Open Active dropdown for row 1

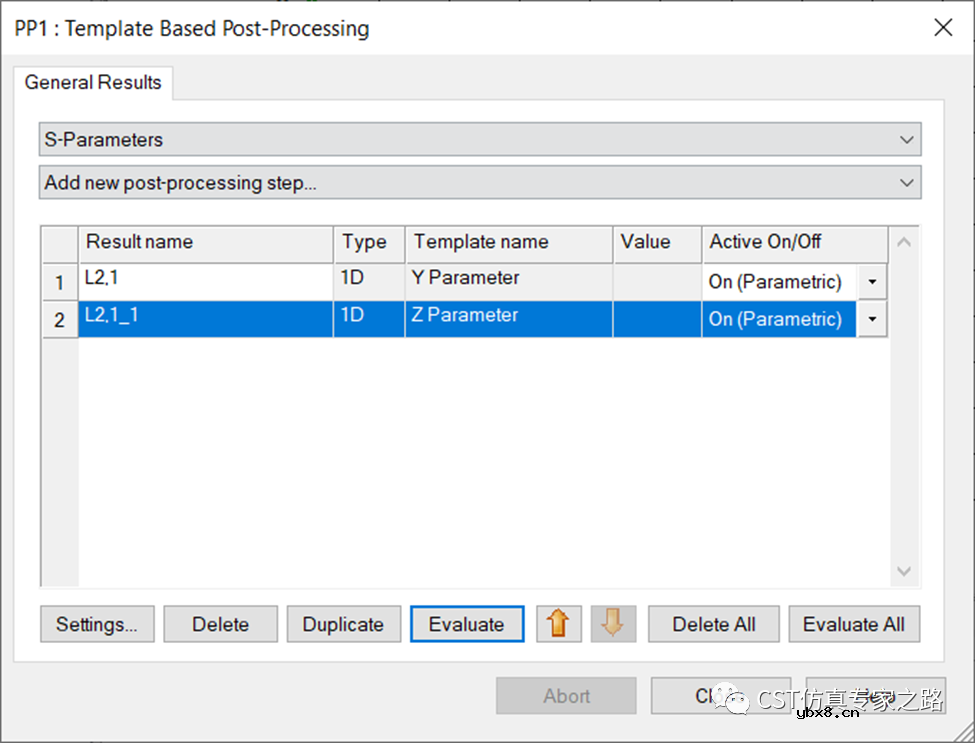tap(872, 282)
